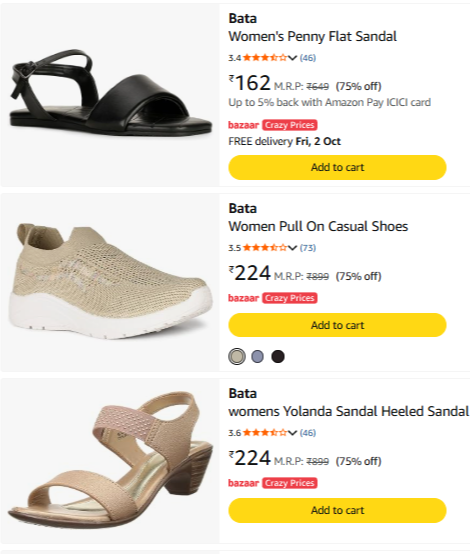Click Crazy Prices badge under ₹162 sandal

point(290,125)
